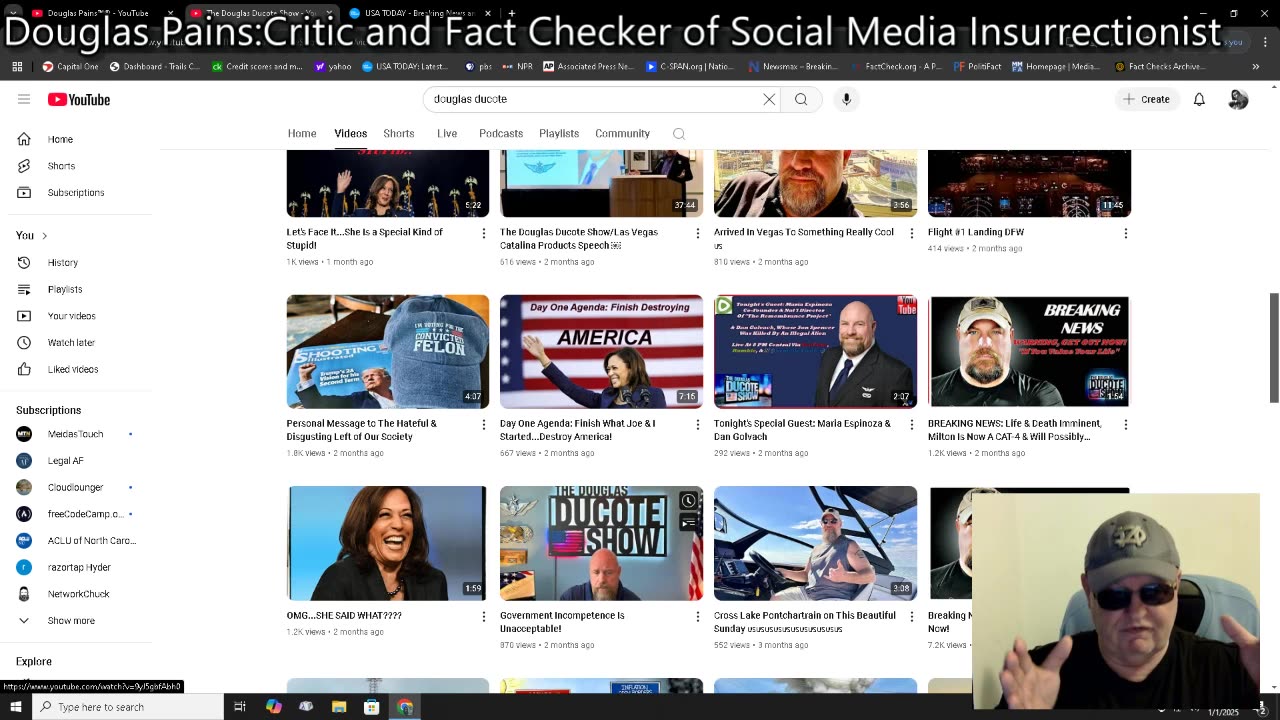This screenshot has height=720, width=1280.
Task: Open the YouTube hamburger guide menu
Action: (24, 99)
